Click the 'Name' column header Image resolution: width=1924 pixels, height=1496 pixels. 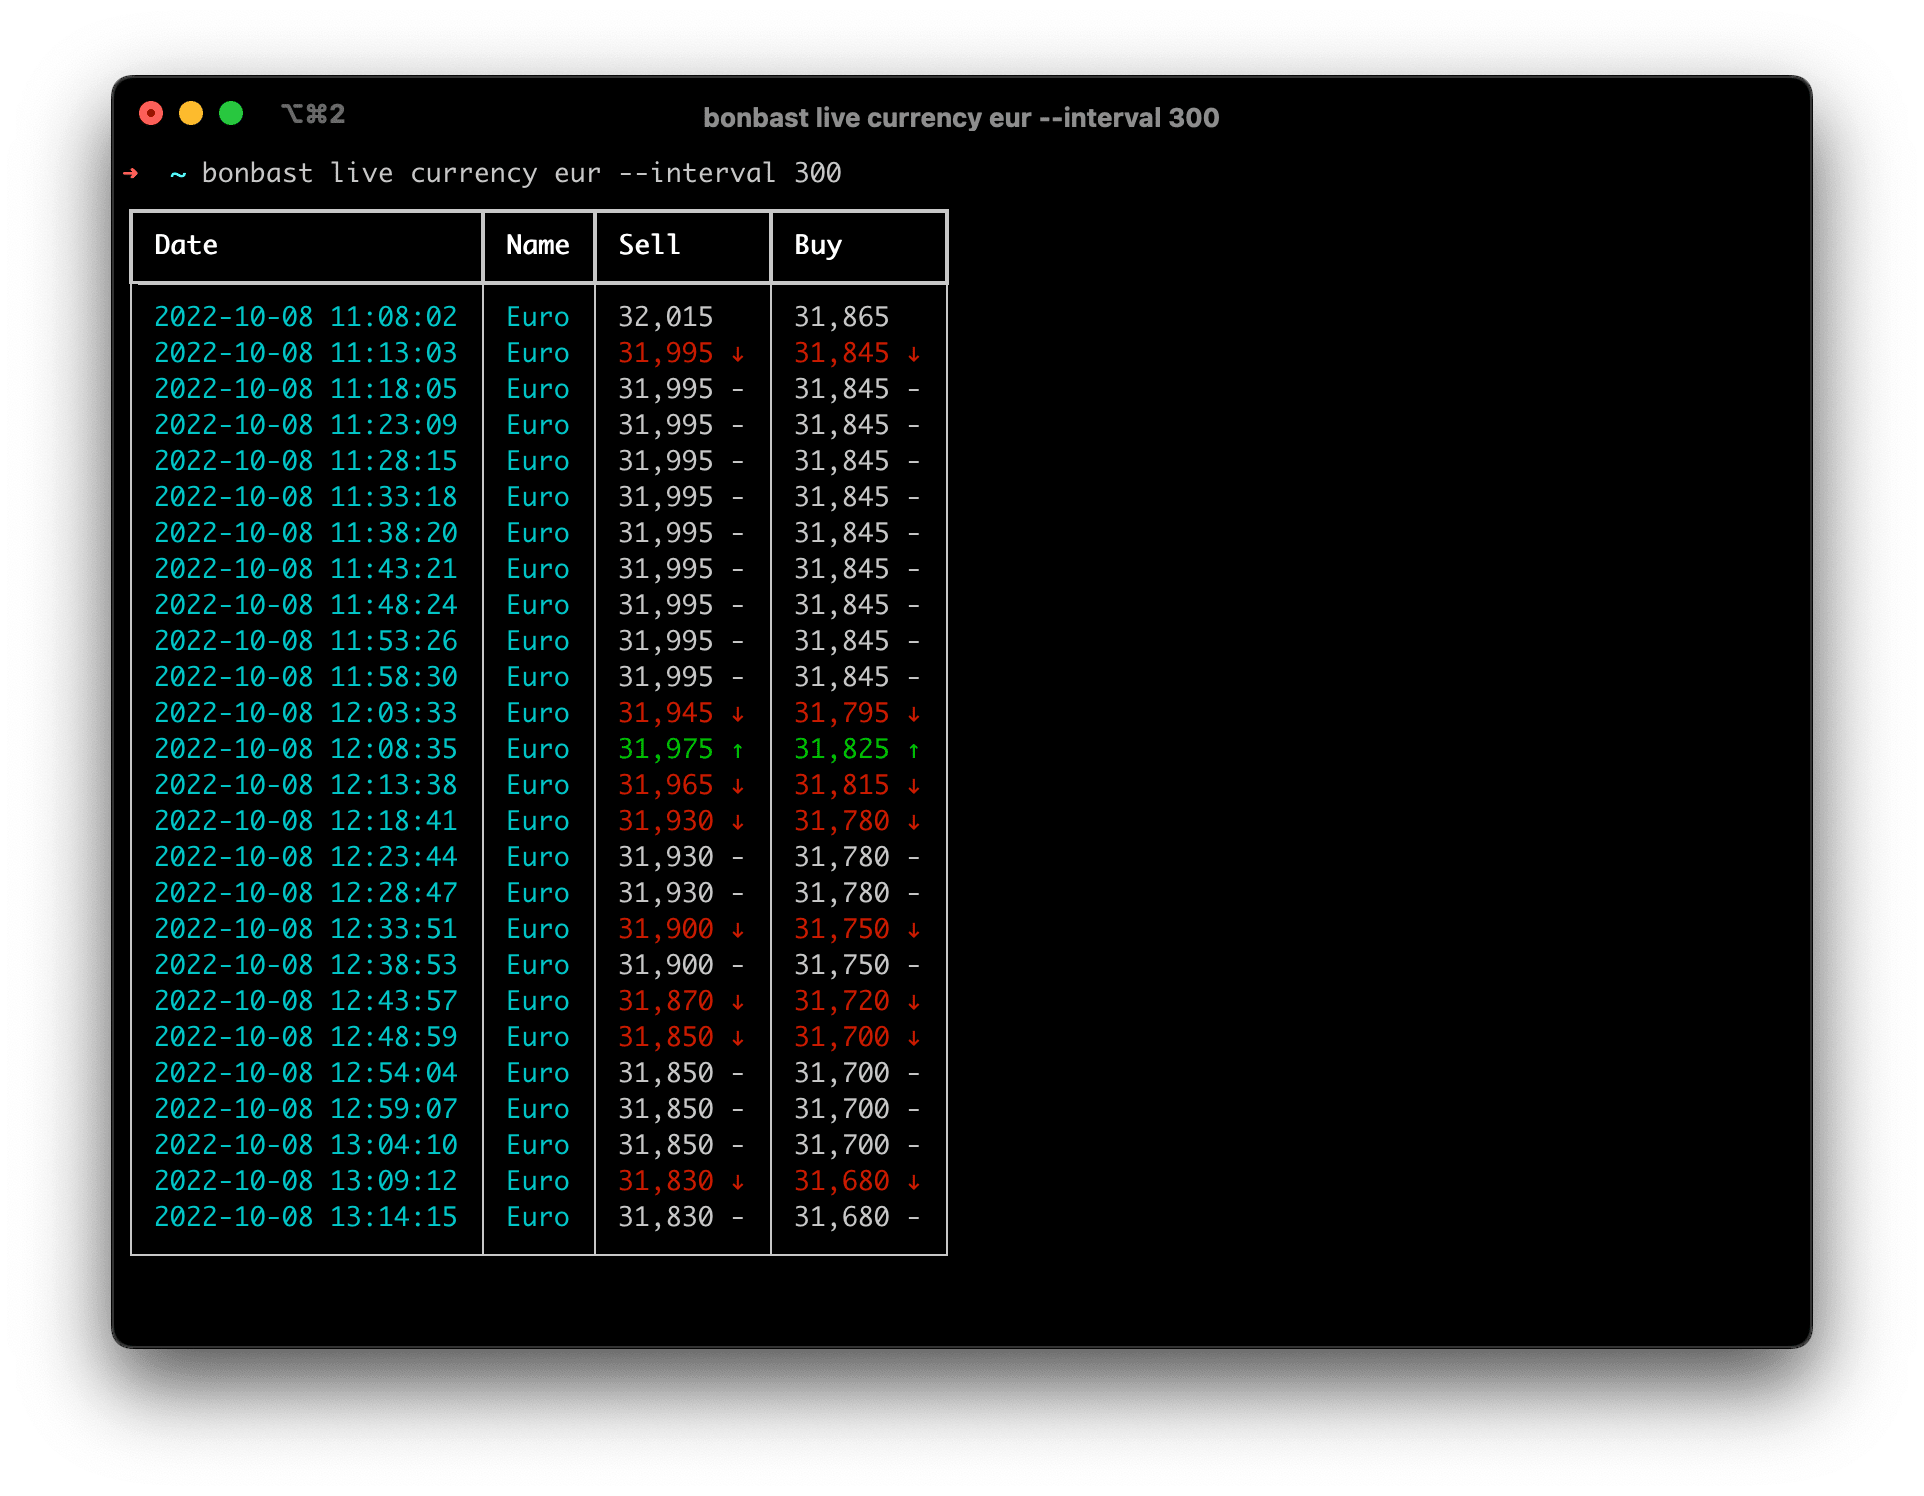(538, 245)
